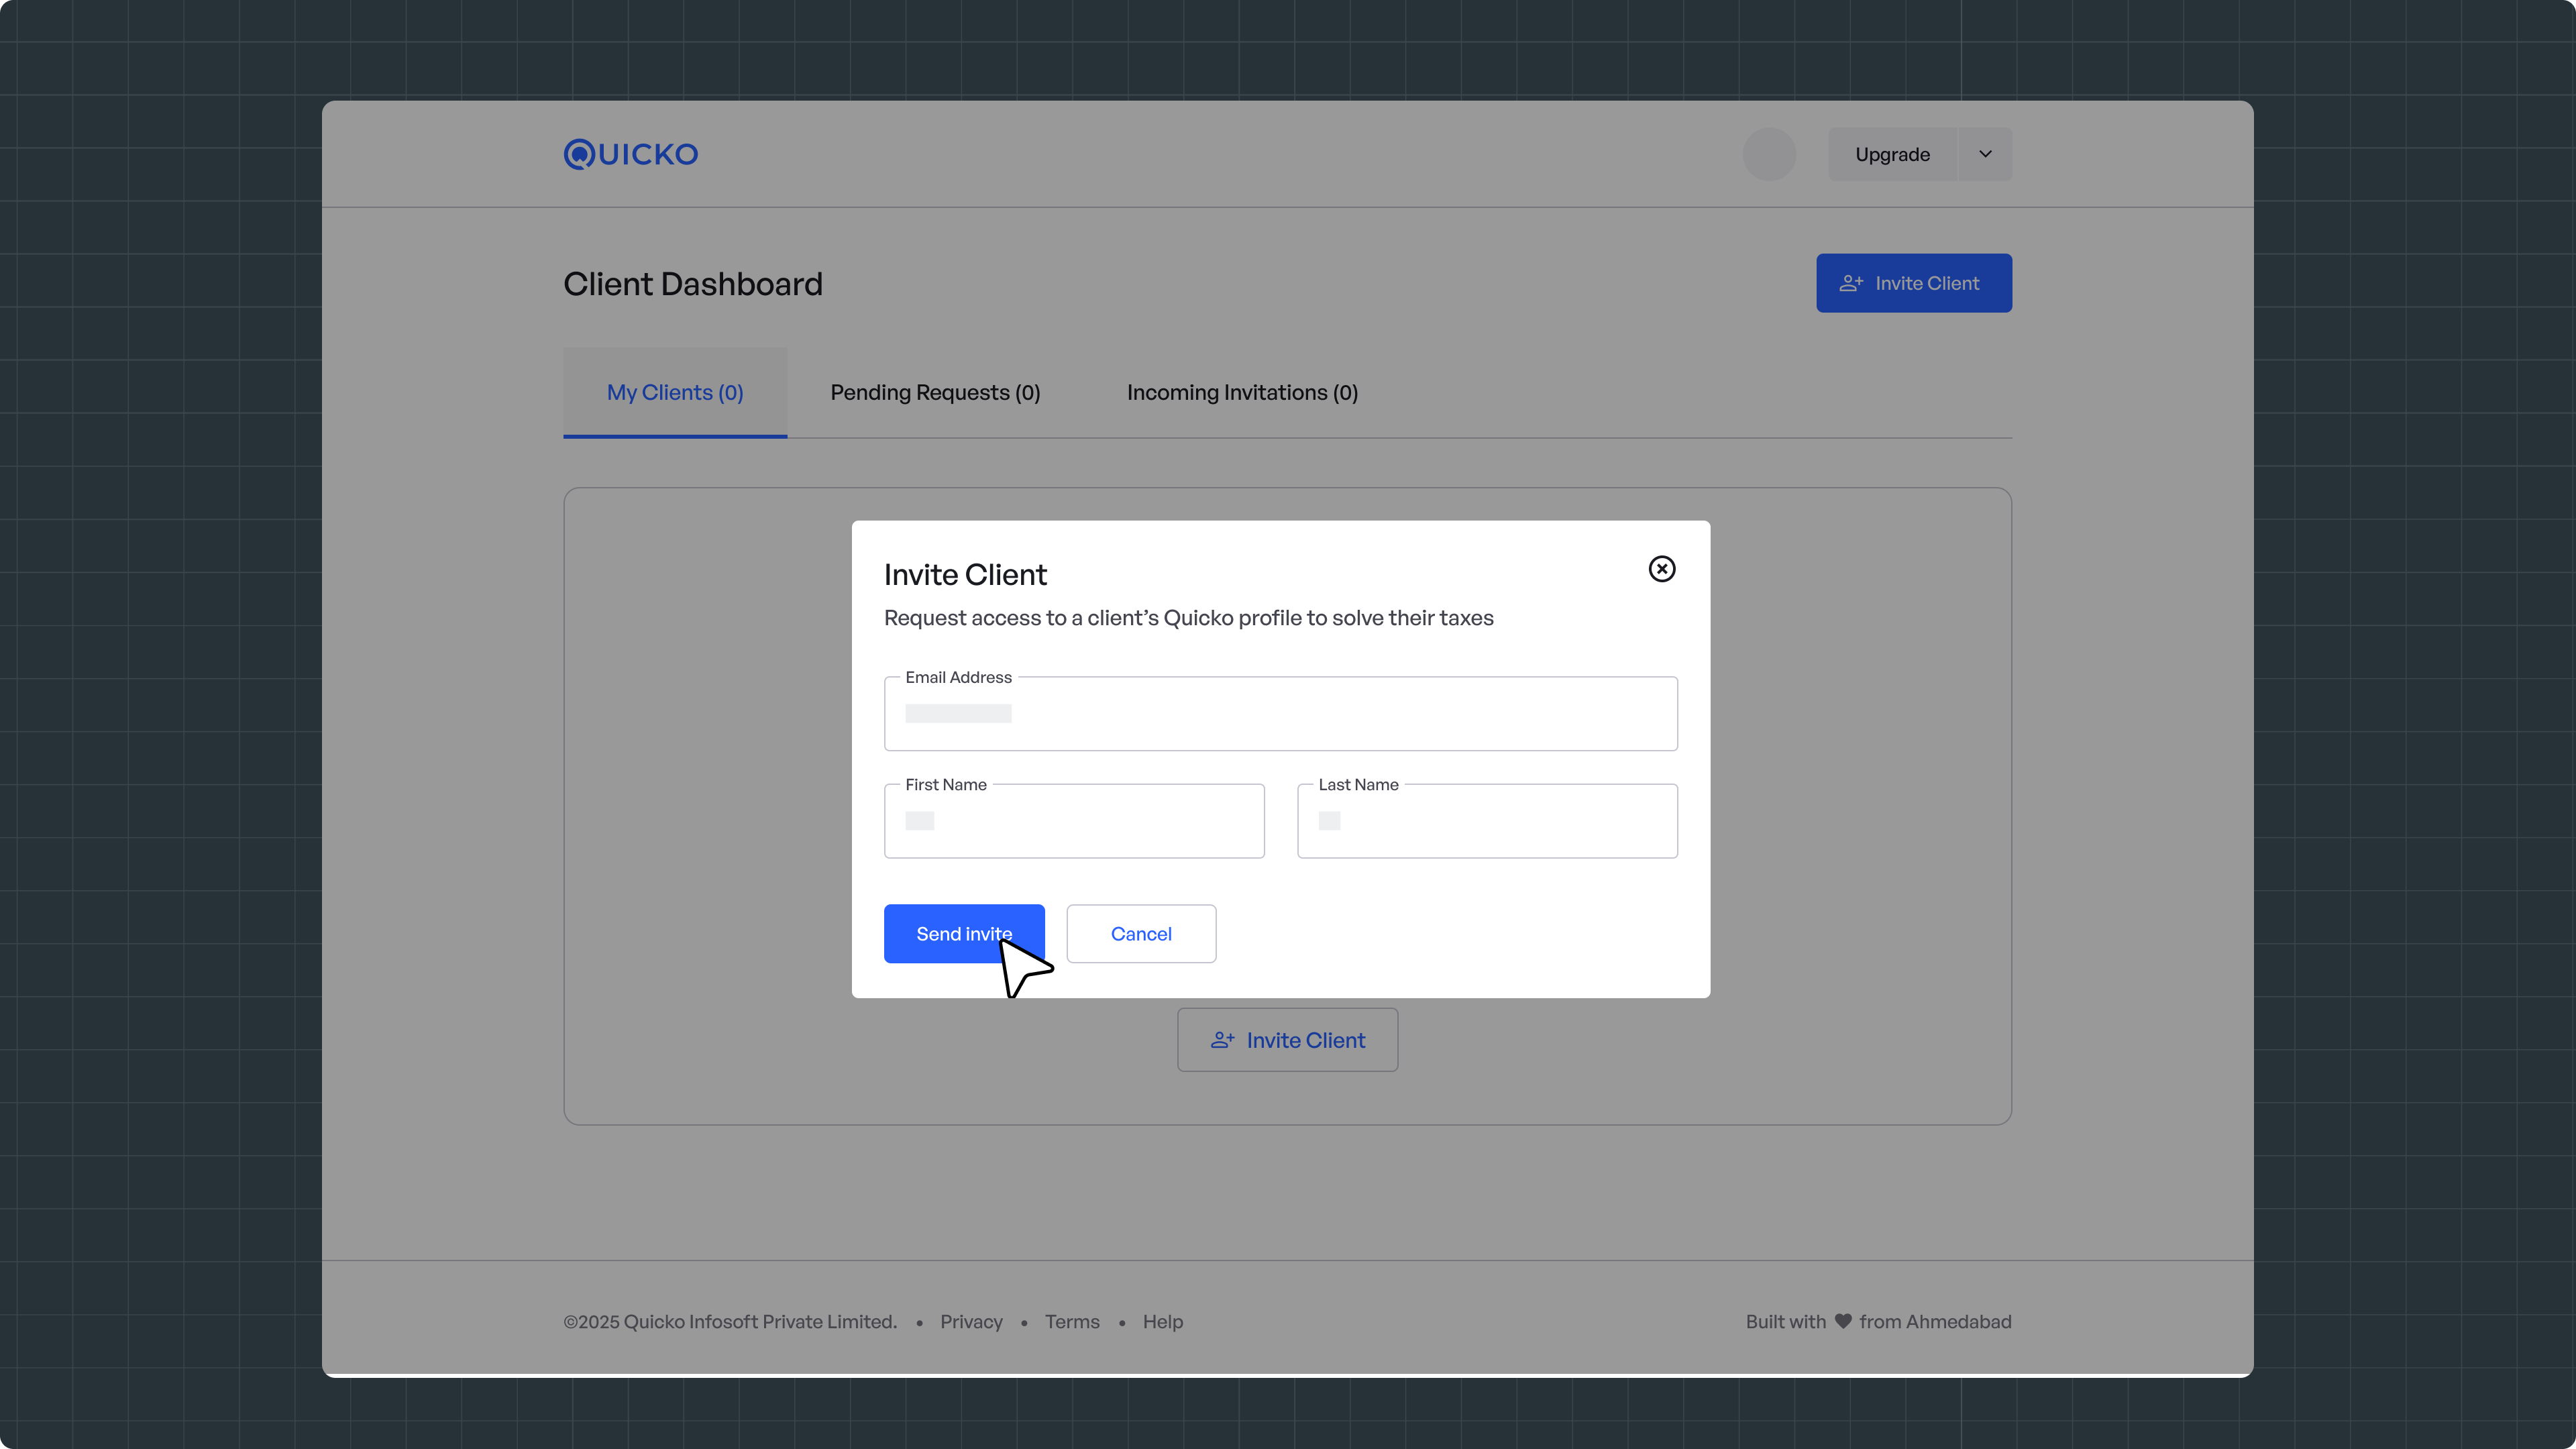Cancel the invite dialog
Viewport: 2576px width, 1449px height.
point(1141,934)
